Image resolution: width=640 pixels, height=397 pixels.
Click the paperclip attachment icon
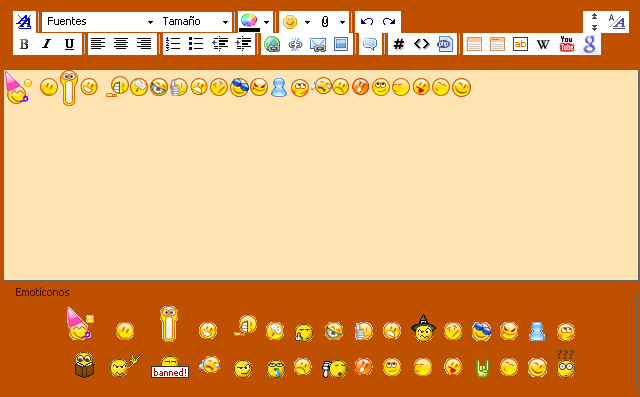325,22
